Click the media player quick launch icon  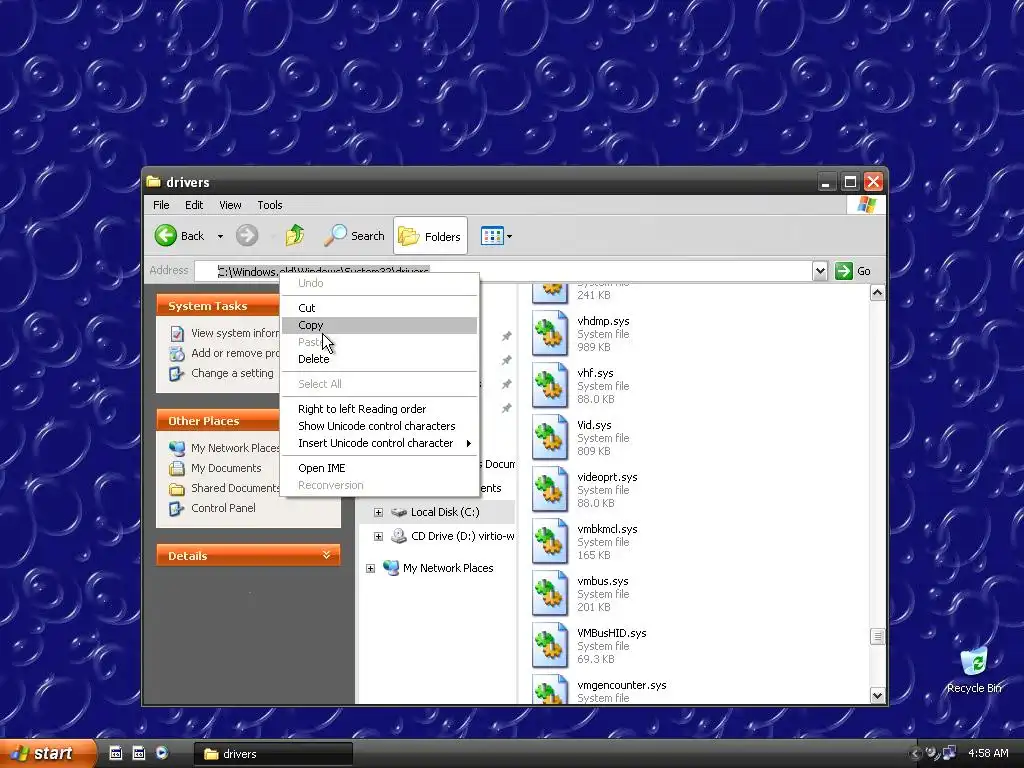pos(162,753)
